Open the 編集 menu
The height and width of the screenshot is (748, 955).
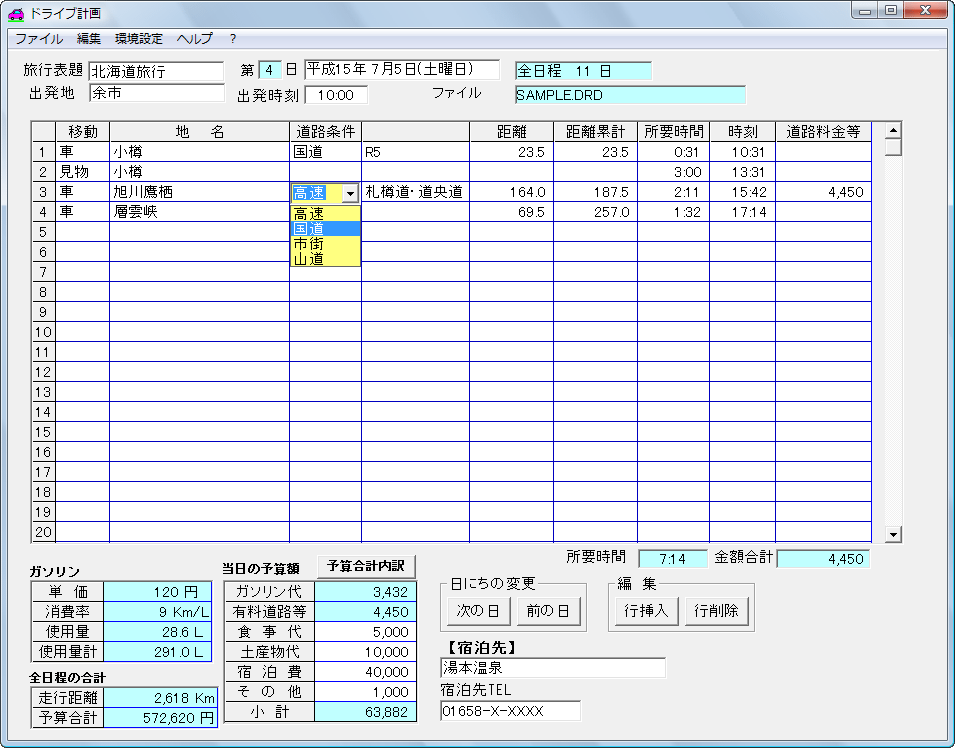pos(89,39)
